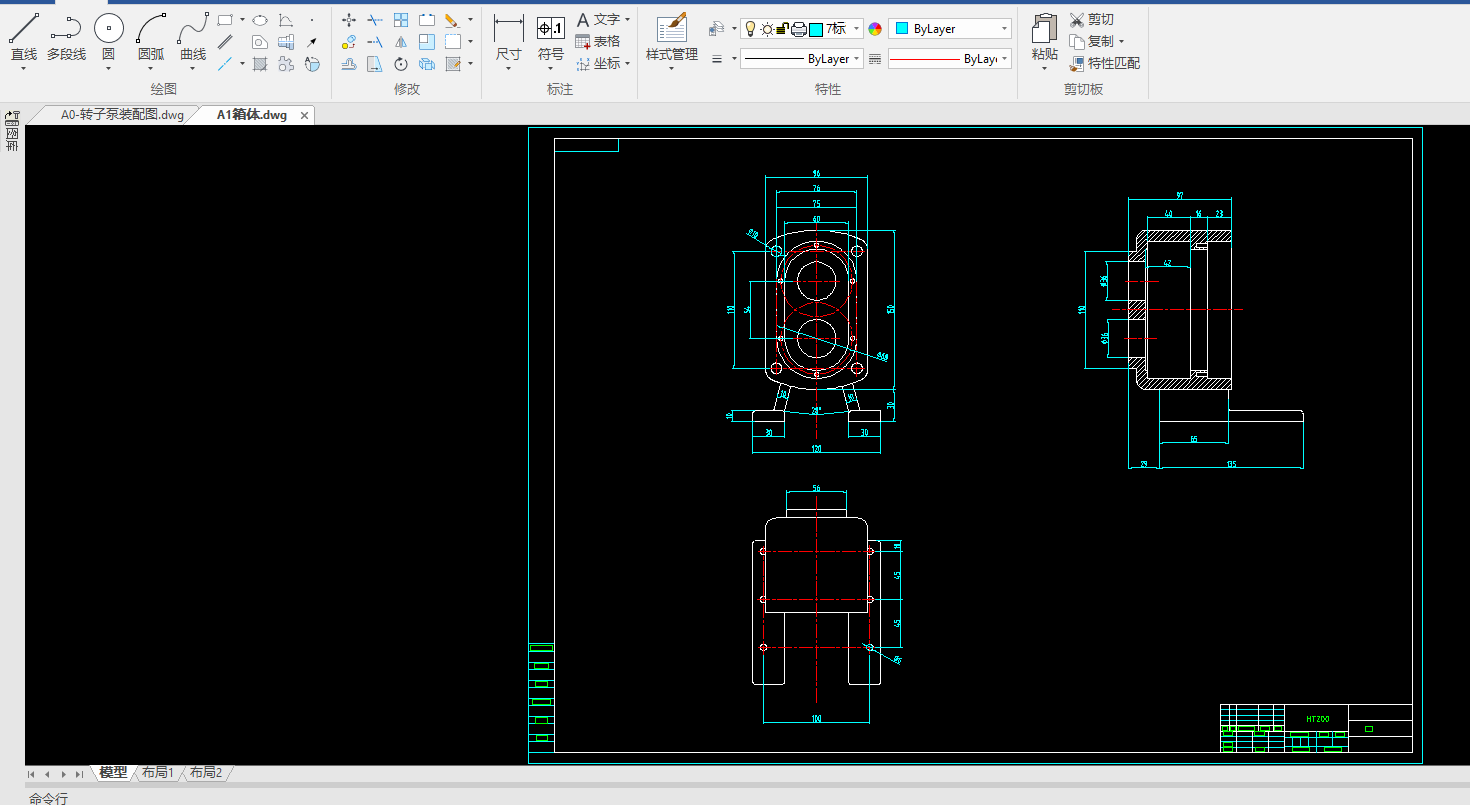Open the ByLayer color dropdown
The width and height of the screenshot is (1470, 805).
tap(1004, 29)
